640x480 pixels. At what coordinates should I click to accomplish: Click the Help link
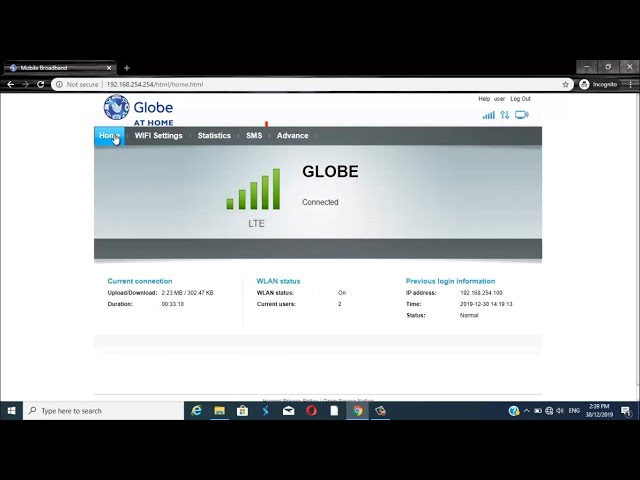484,99
